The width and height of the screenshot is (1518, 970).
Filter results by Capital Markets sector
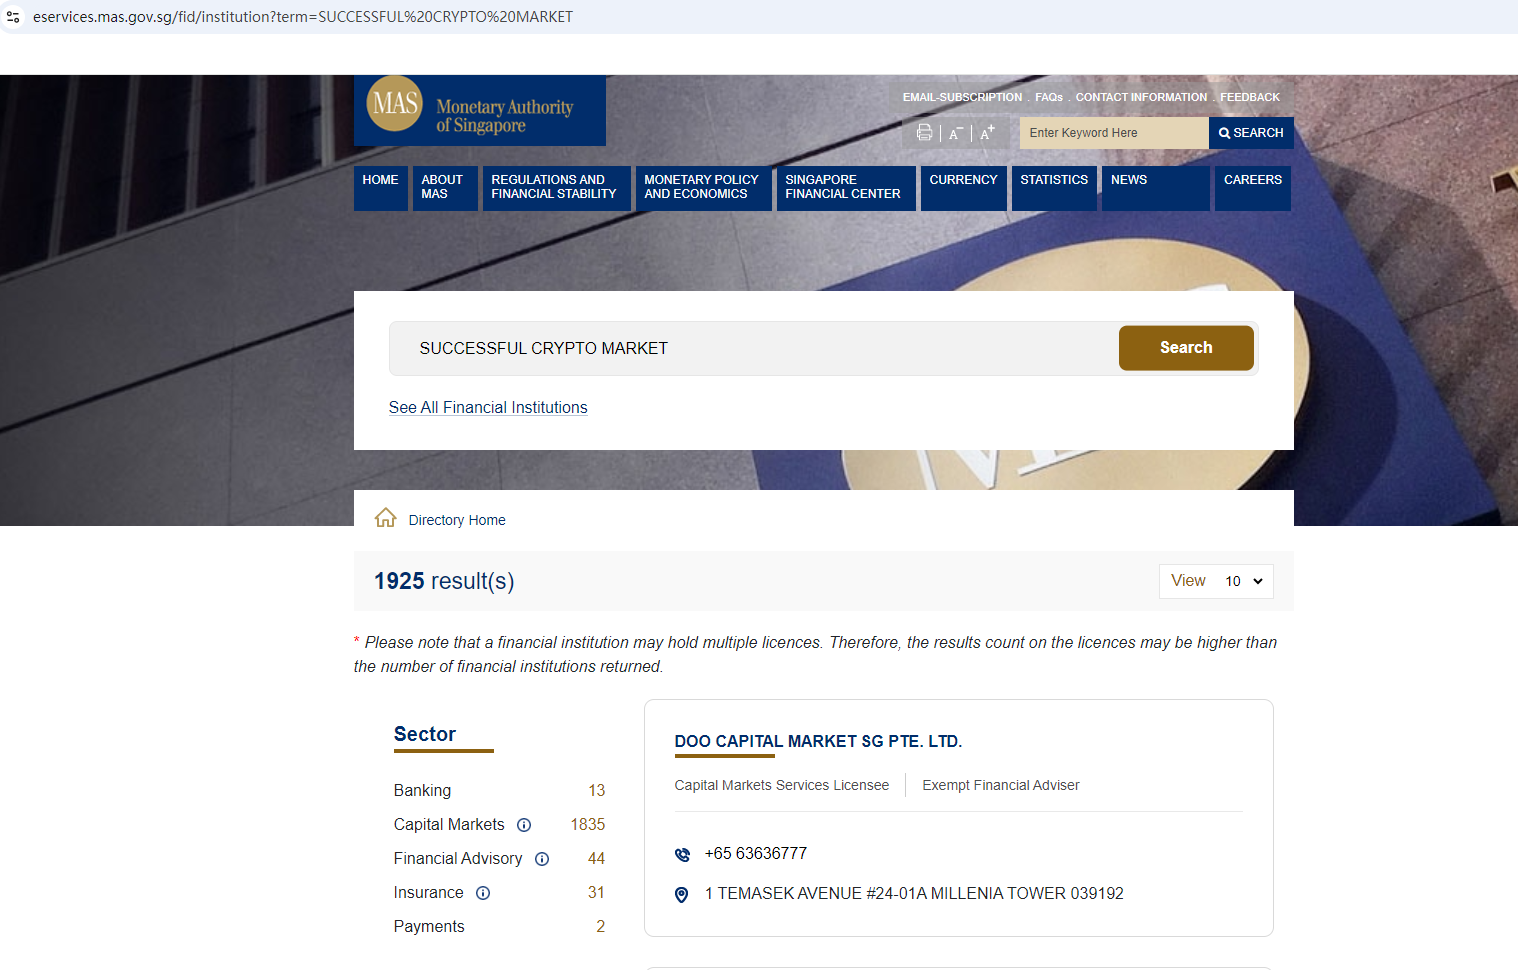coord(449,825)
